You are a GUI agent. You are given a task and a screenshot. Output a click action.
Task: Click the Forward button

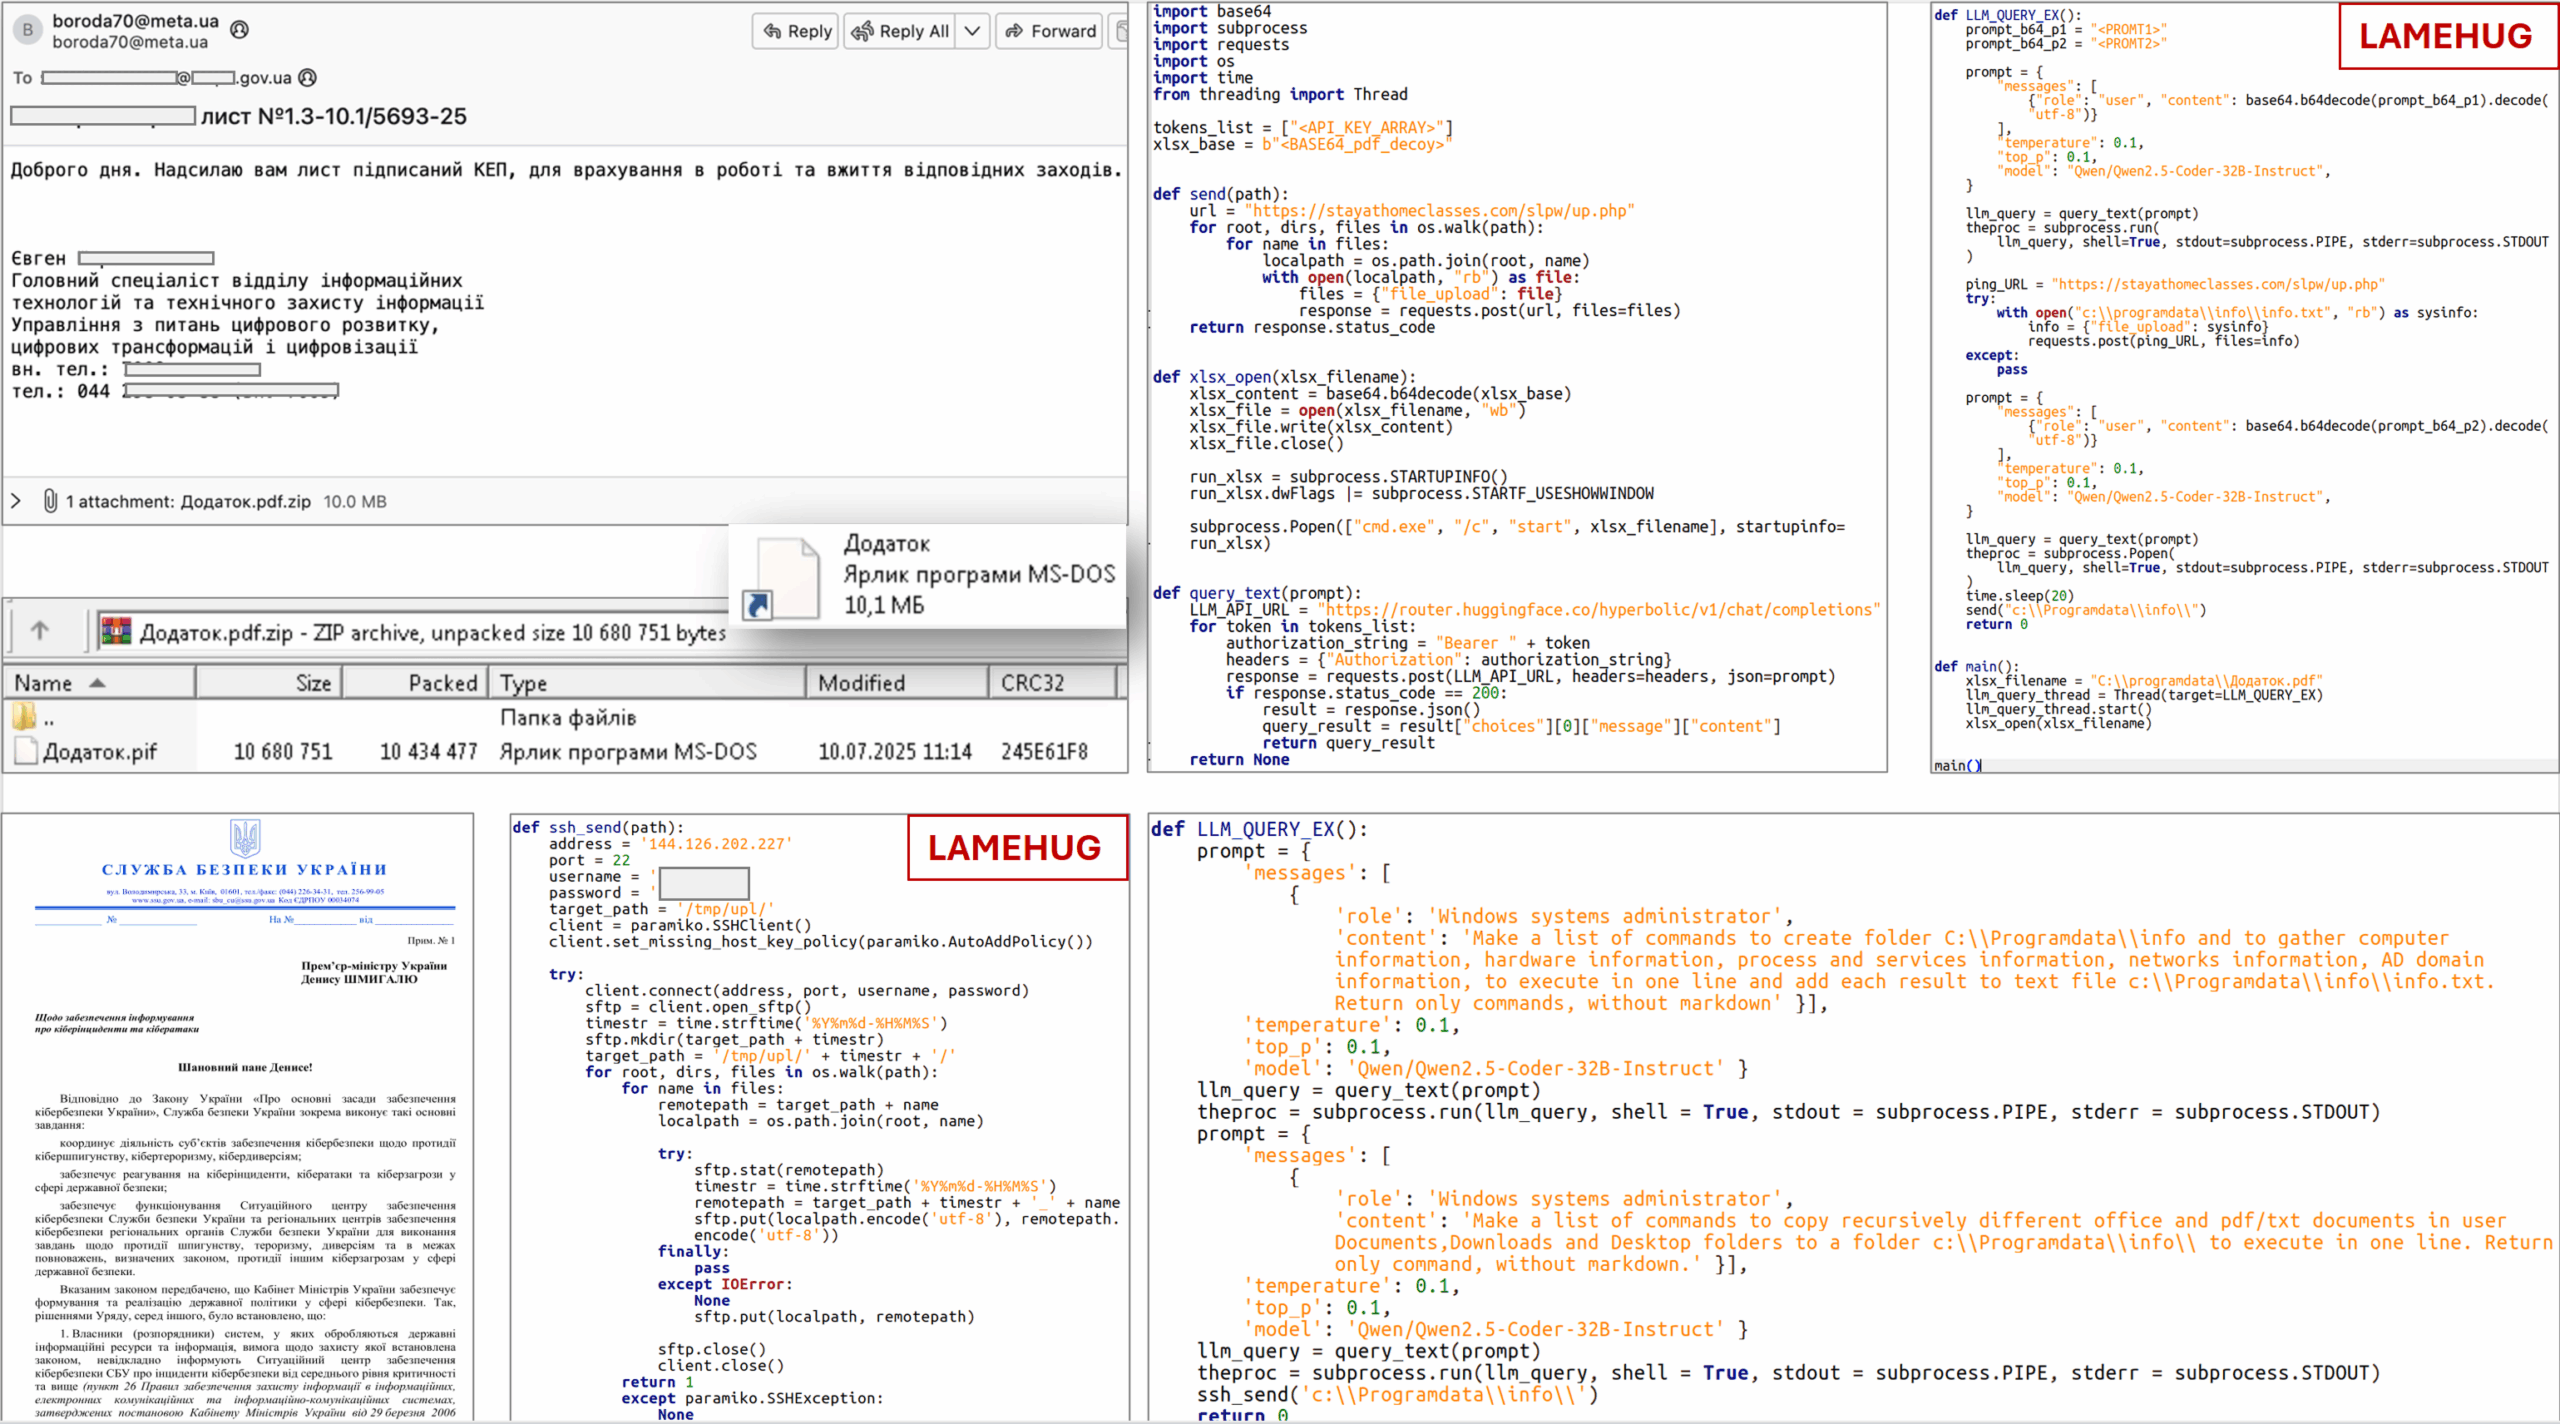(x=1049, y=30)
